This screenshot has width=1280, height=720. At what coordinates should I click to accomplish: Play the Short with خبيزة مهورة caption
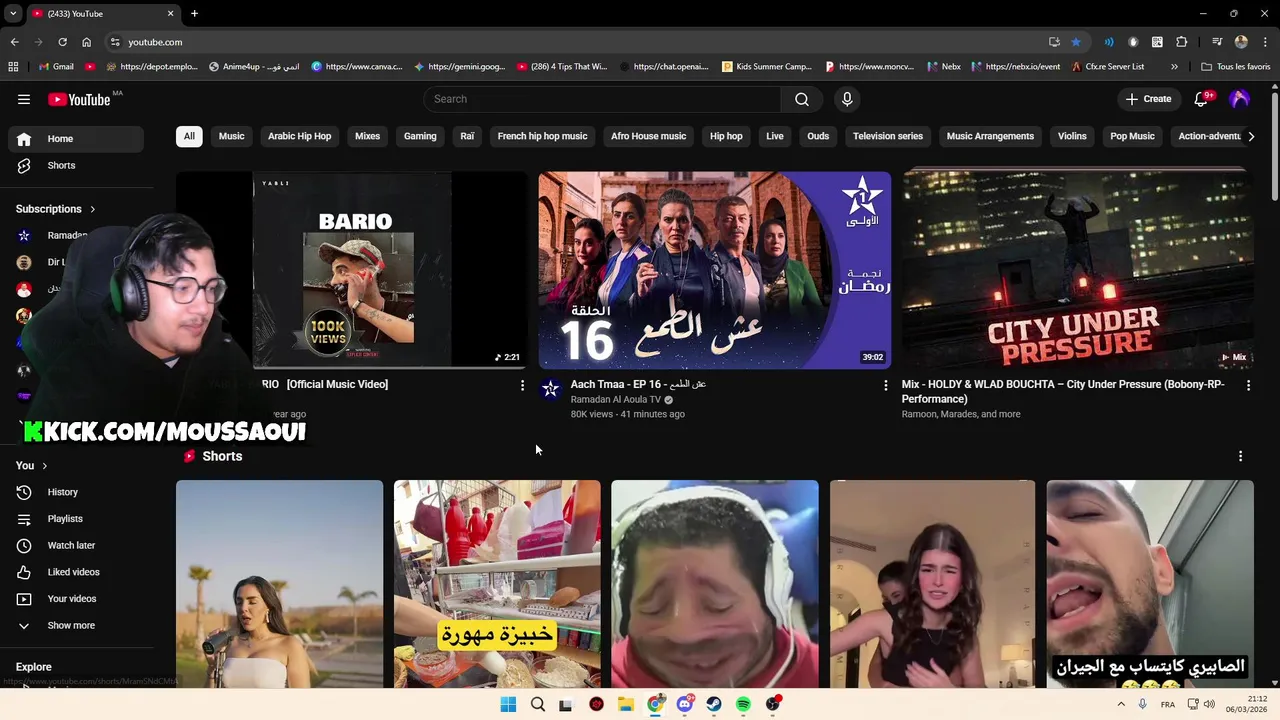tap(497, 585)
